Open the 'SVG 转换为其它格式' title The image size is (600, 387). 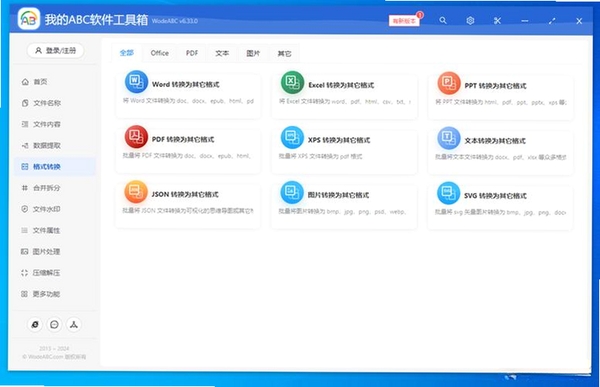496,196
